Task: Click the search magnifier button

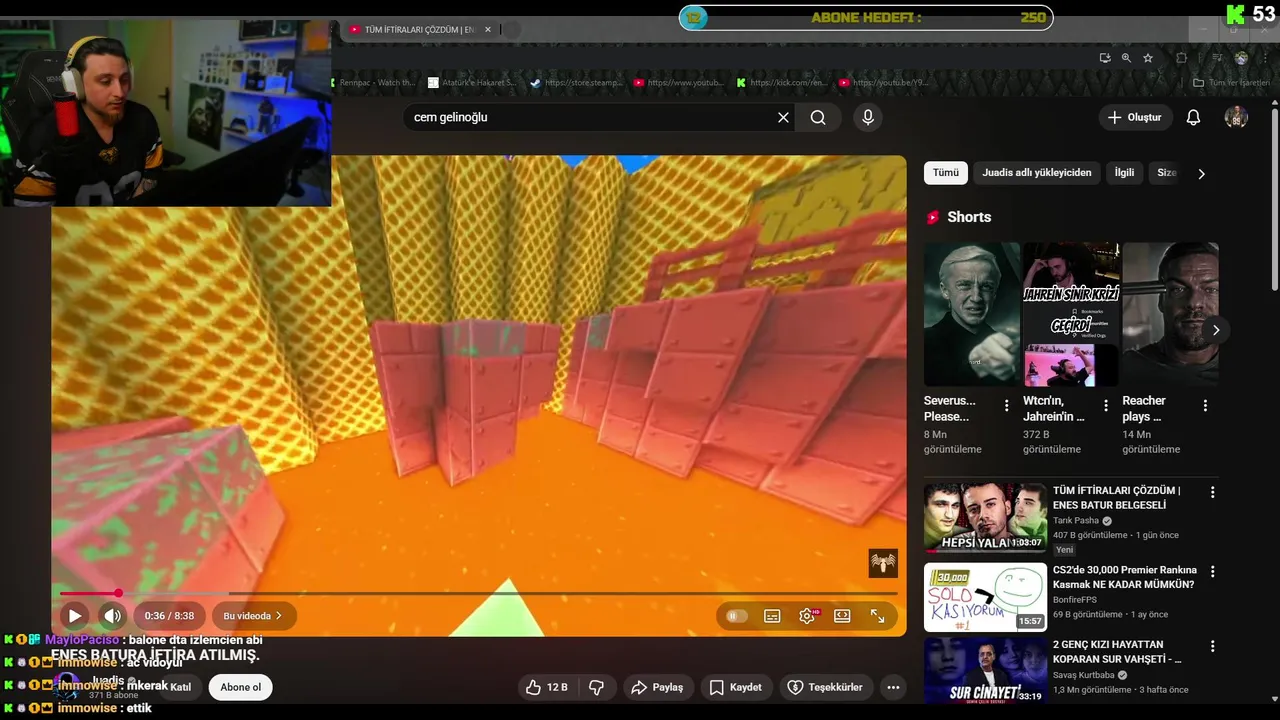Action: pos(818,117)
